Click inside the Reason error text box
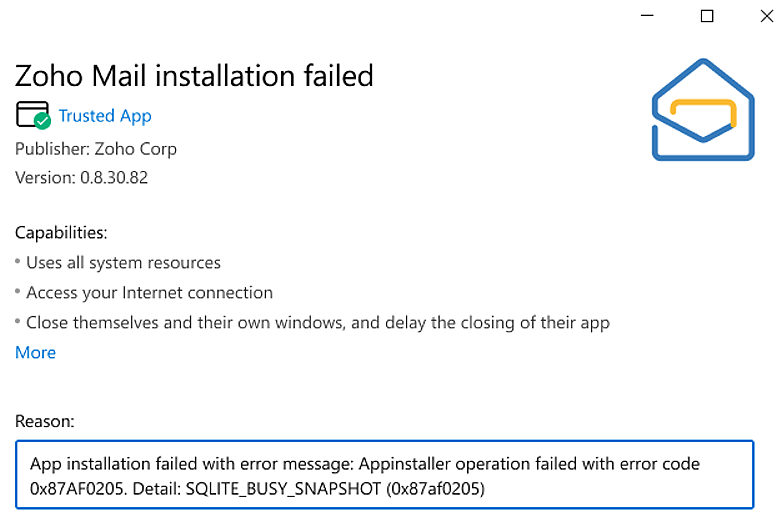Image resolution: width=780 pixels, height=518 pixels. [384, 476]
